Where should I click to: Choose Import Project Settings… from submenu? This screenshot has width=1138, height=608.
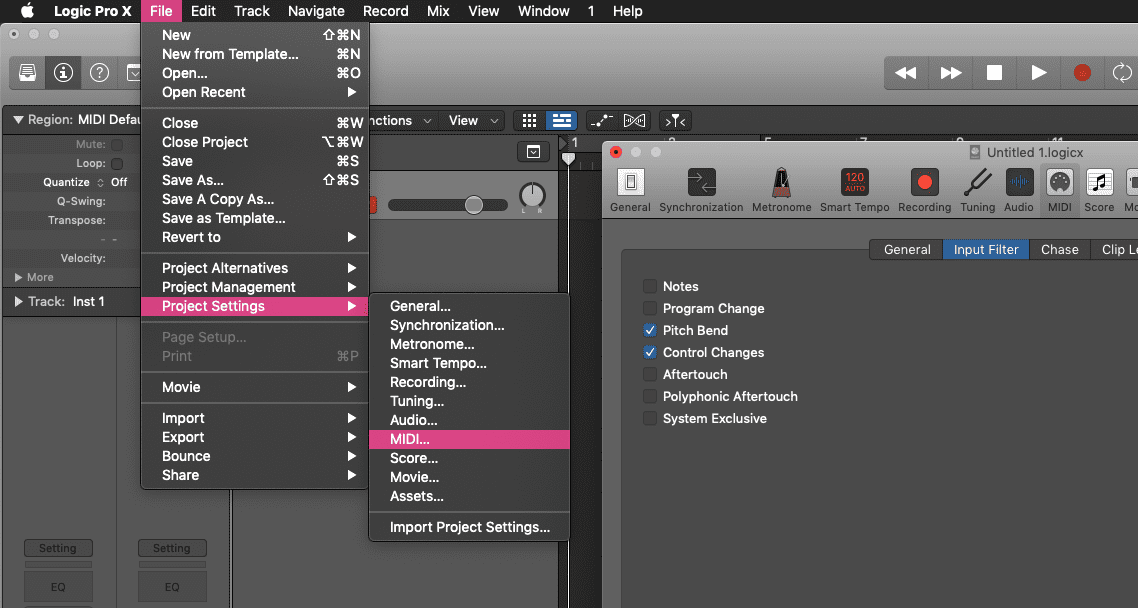click(469, 527)
